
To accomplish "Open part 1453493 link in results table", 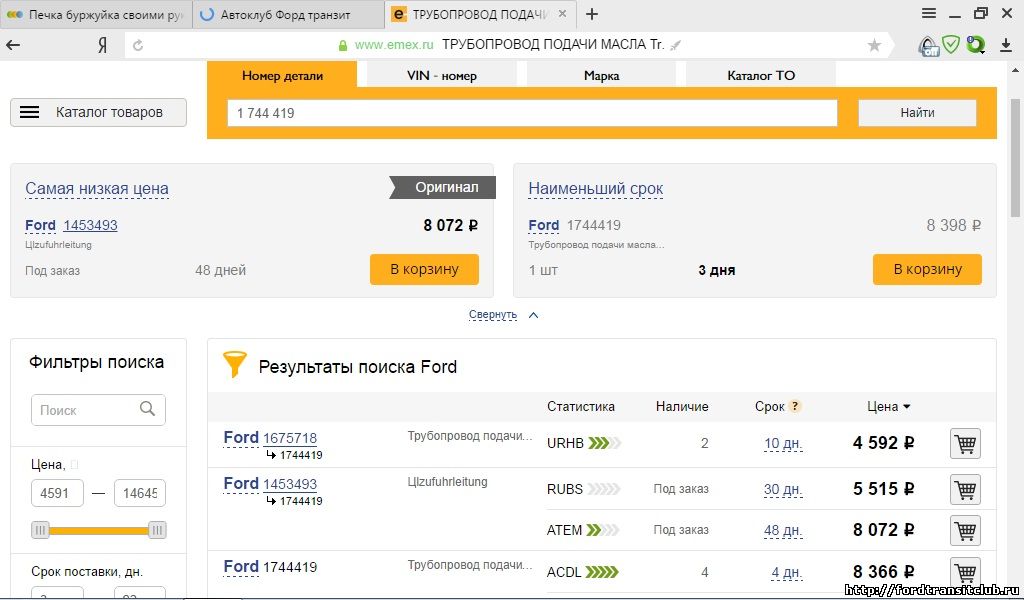I will click(290, 484).
